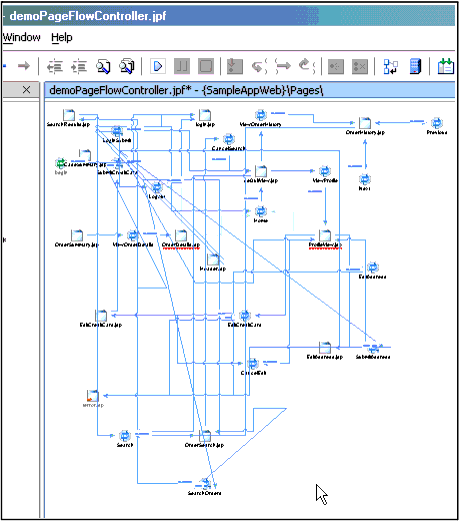Select the Next action node

click(x=365, y=179)
